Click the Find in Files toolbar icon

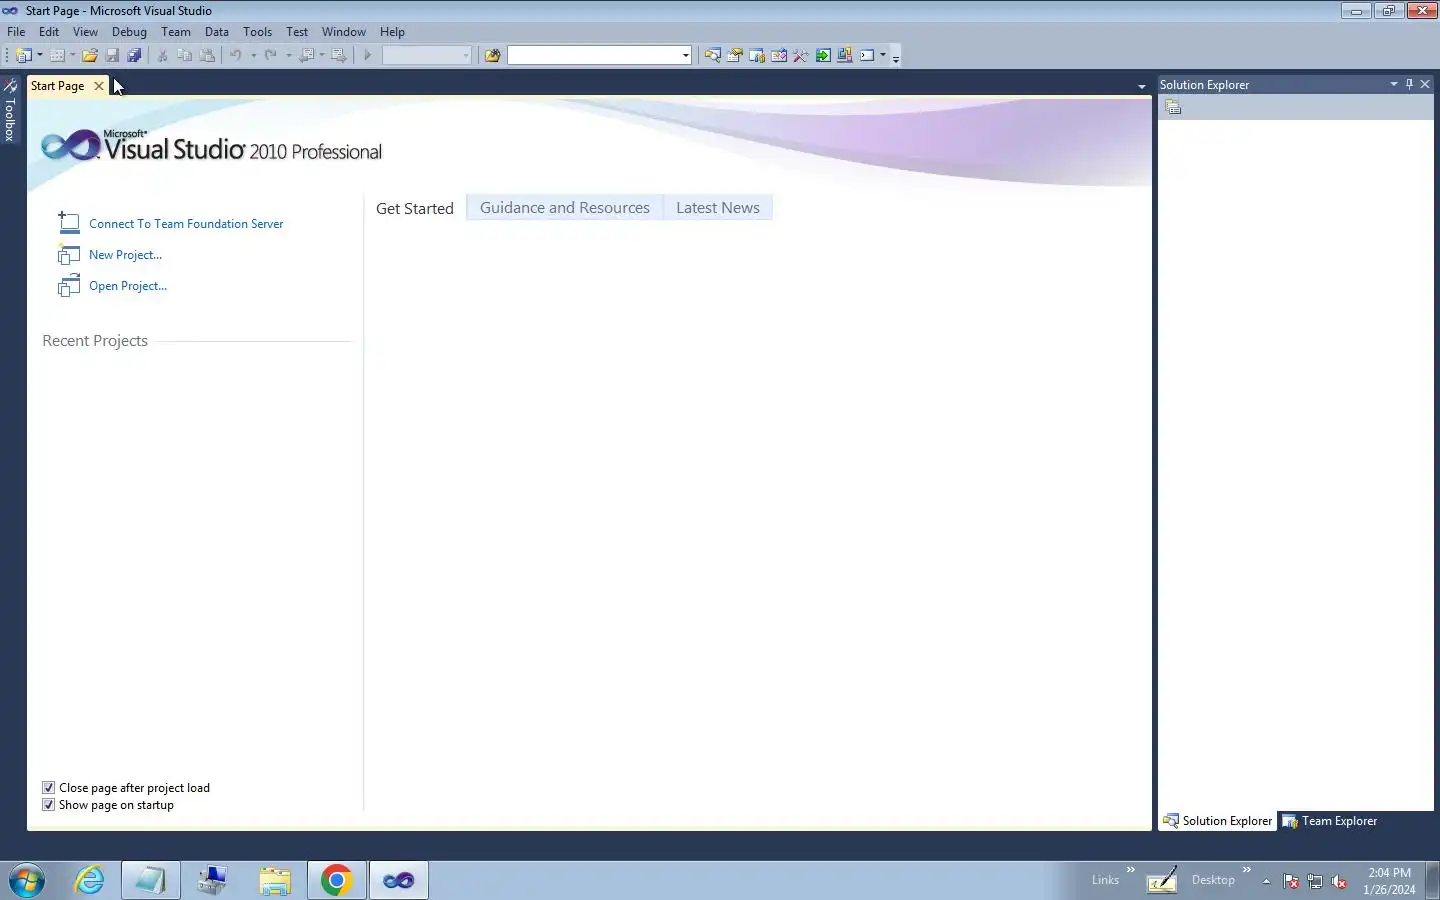pyautogui.click(x=492, y=56)
